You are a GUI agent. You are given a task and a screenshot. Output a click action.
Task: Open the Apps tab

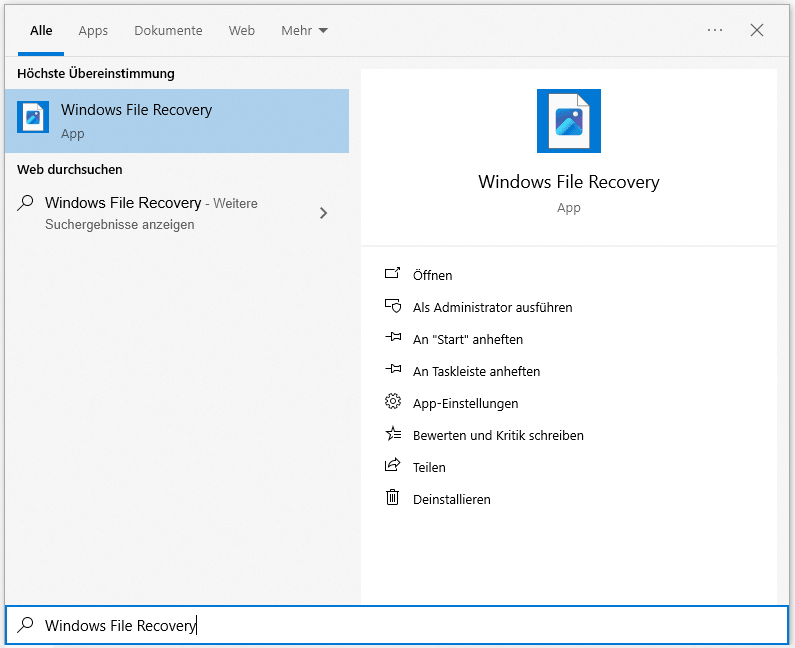coord(93,31)
